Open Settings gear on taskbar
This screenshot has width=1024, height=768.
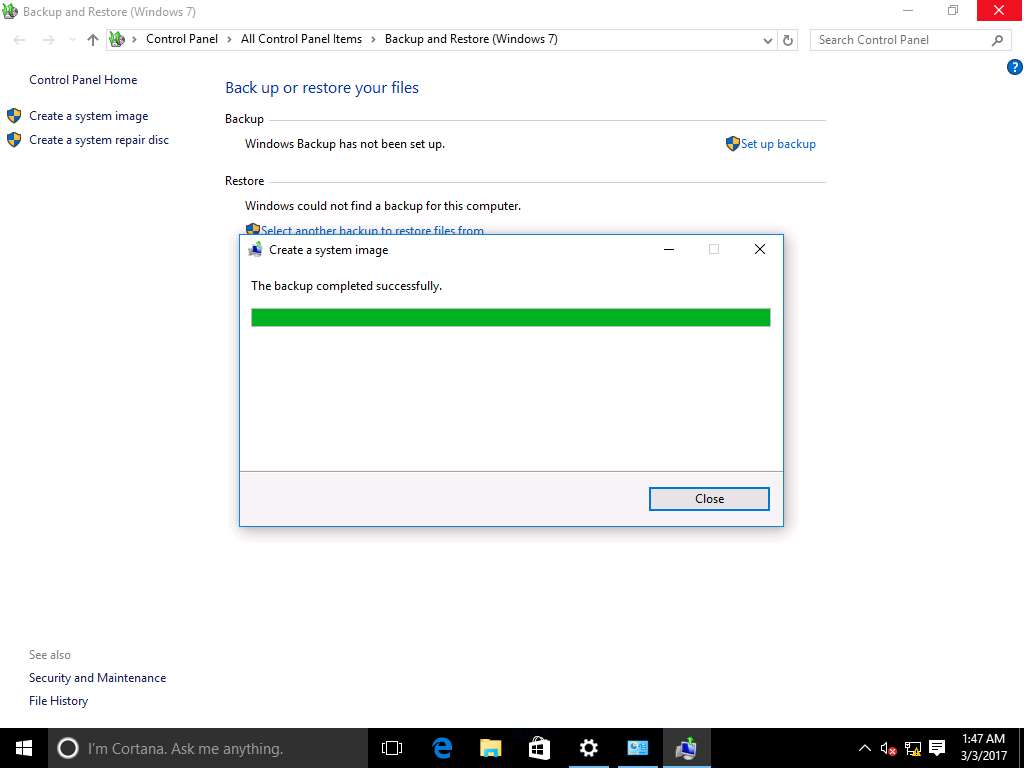coord(588,748)
